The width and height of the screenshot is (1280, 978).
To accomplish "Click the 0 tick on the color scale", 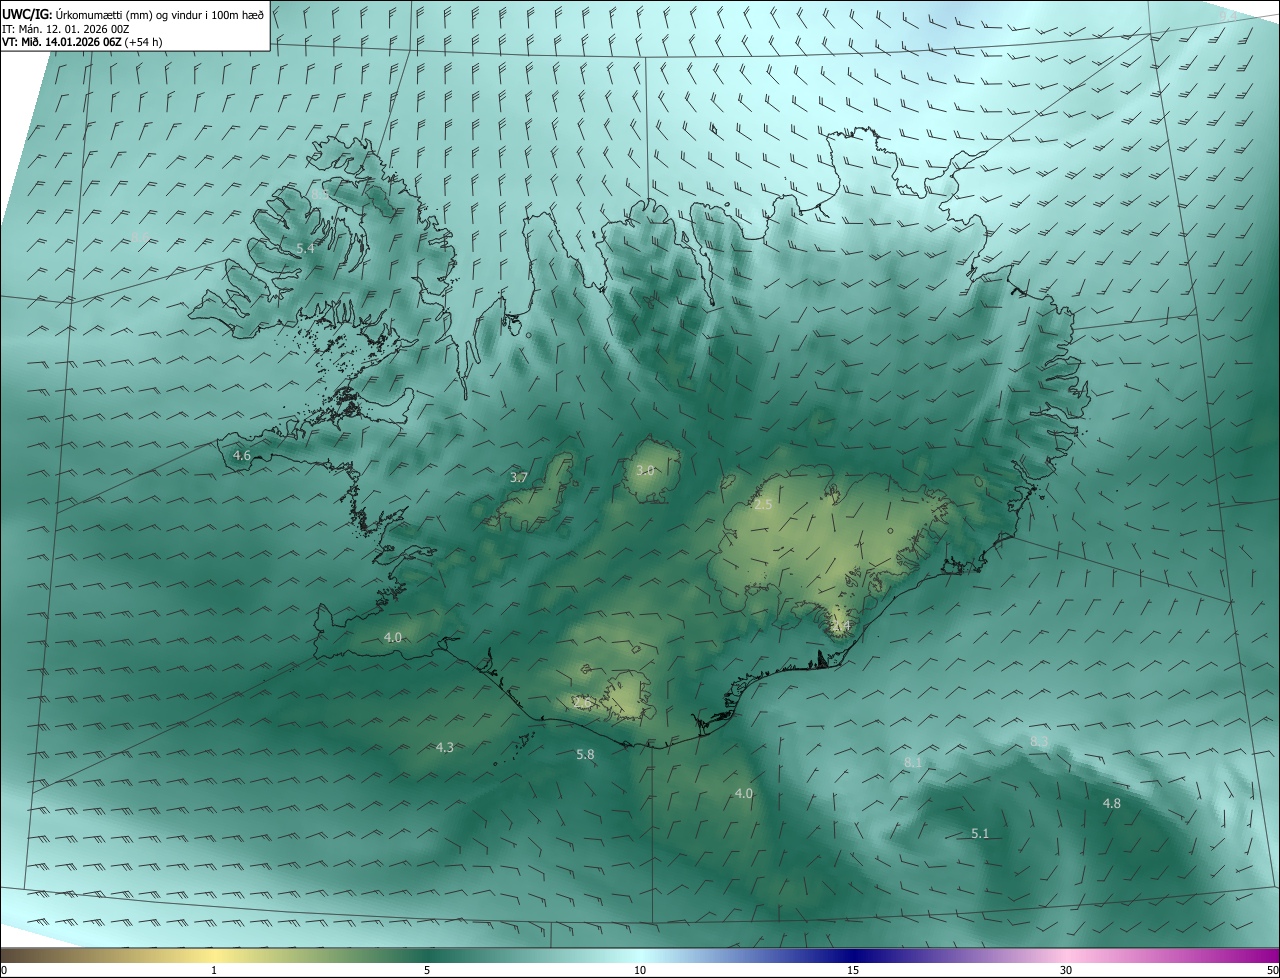I will [4, 970].
